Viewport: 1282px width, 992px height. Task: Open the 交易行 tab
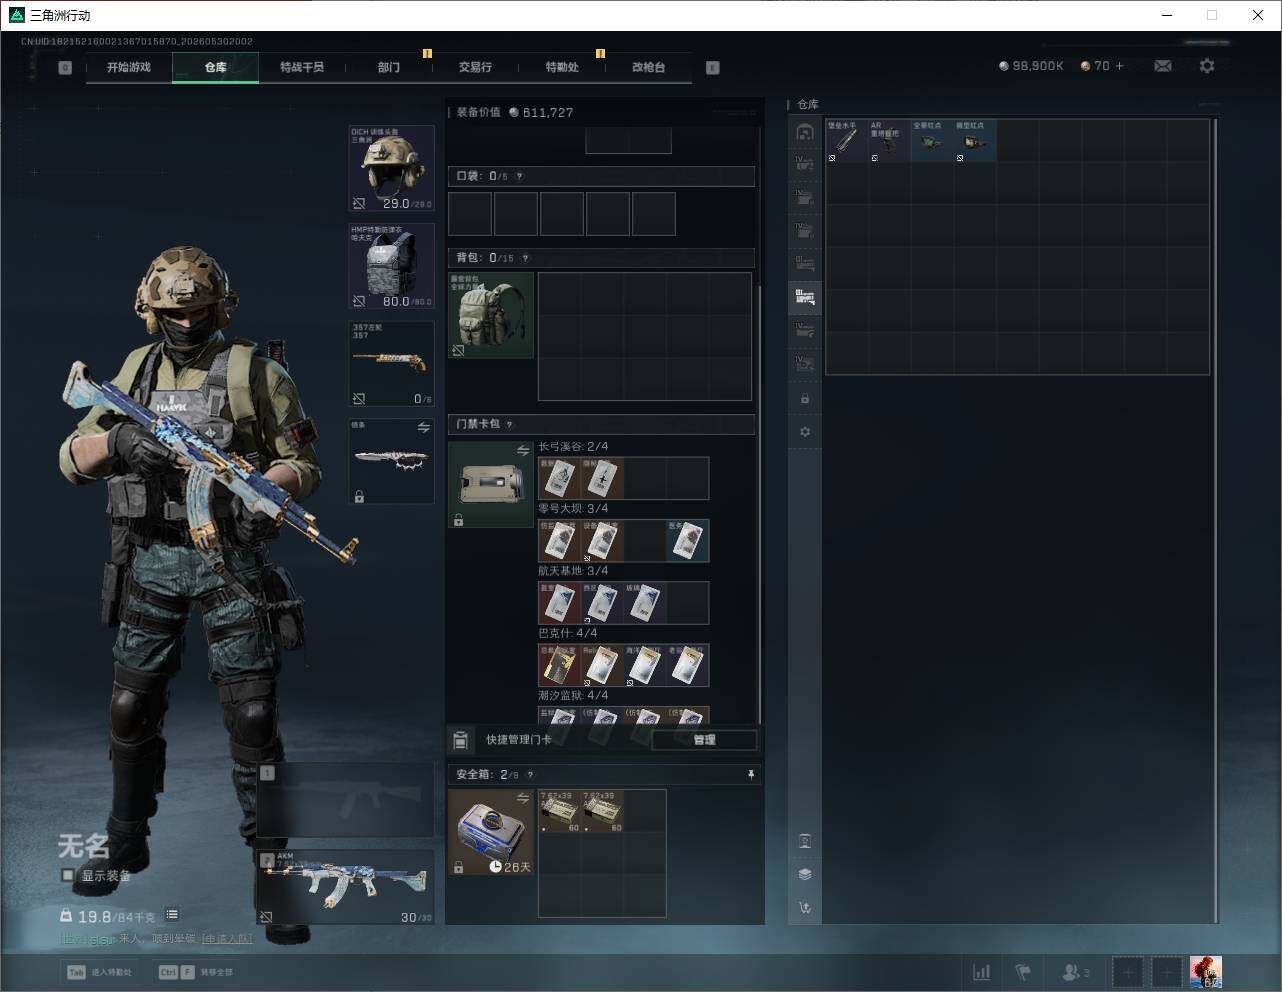[x=475, y=67]
